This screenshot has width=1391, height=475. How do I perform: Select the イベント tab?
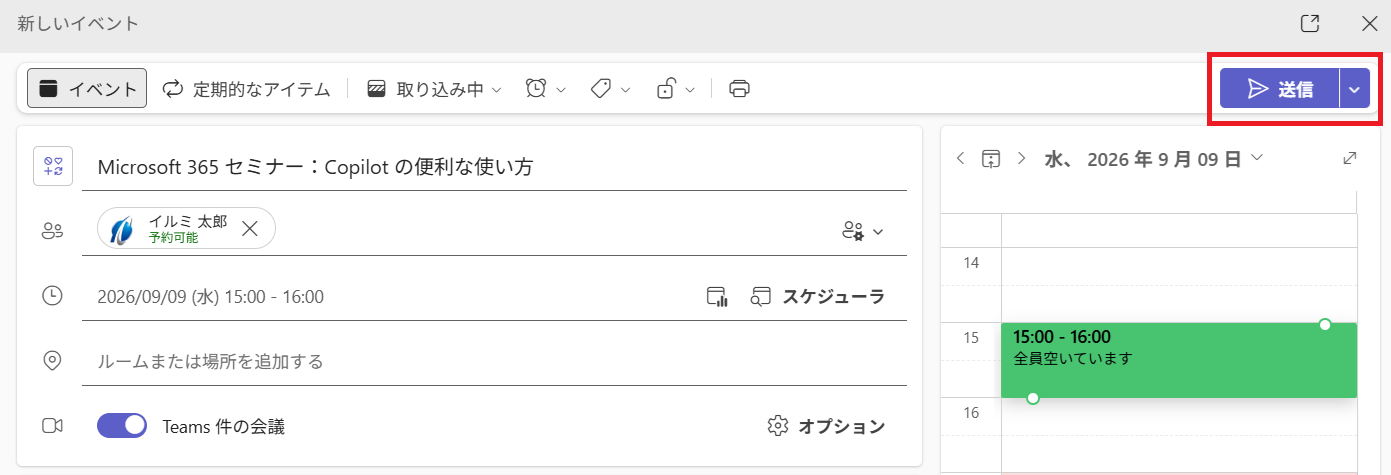(87, 88)
